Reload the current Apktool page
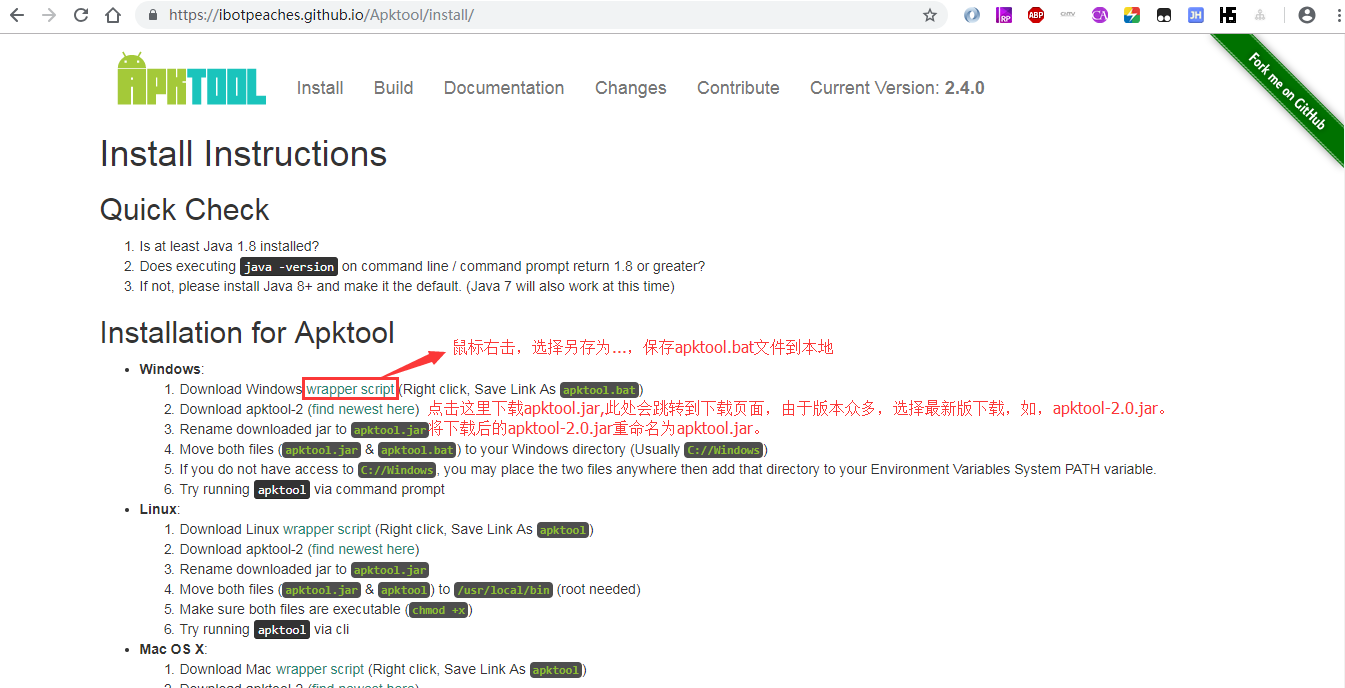This screenshot has width=1345, height=688. [81, 15]
